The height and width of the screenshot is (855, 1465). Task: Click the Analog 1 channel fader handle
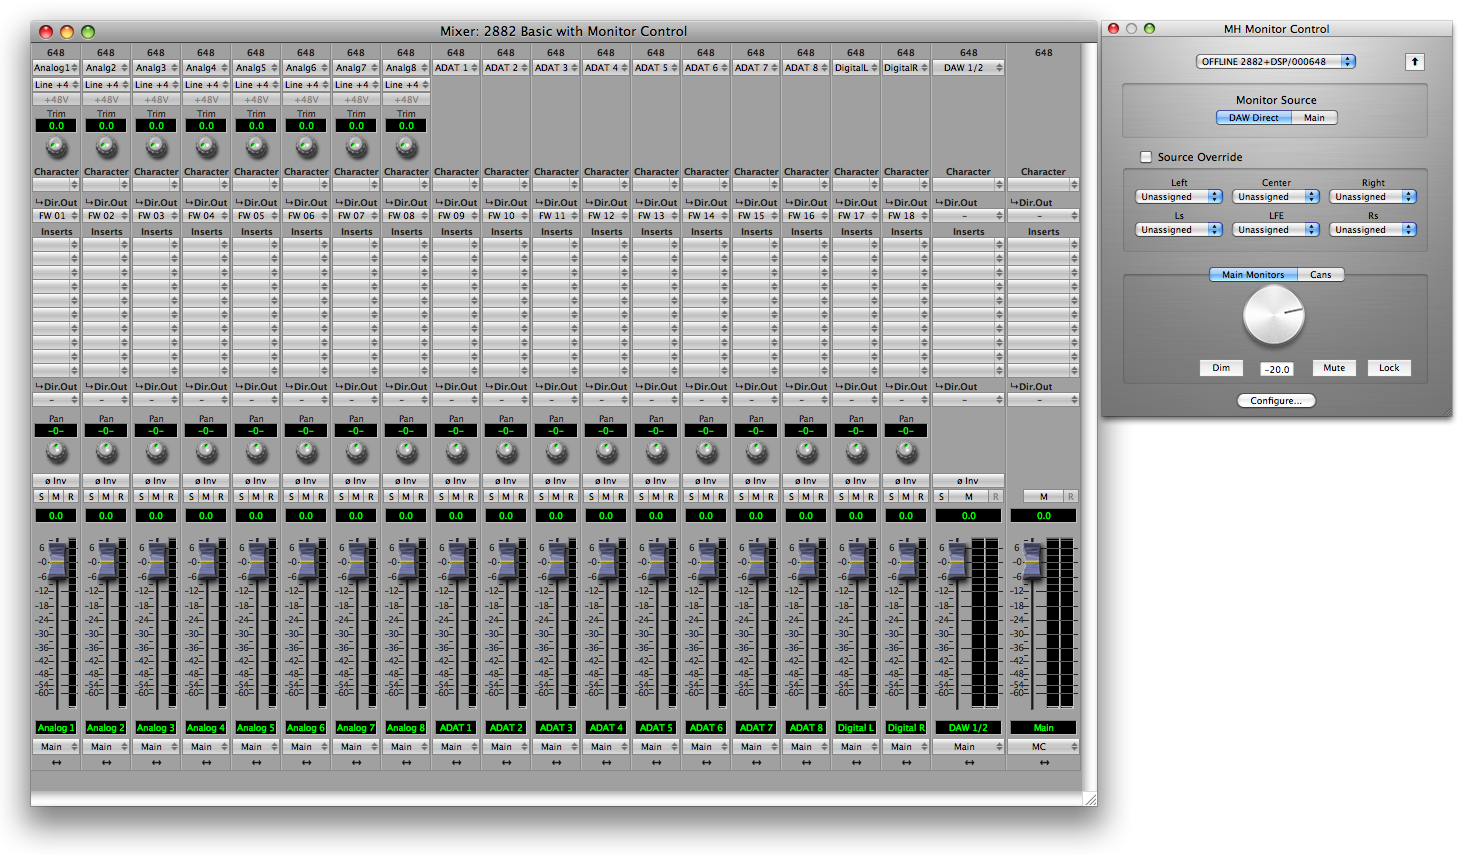(57, 560)
